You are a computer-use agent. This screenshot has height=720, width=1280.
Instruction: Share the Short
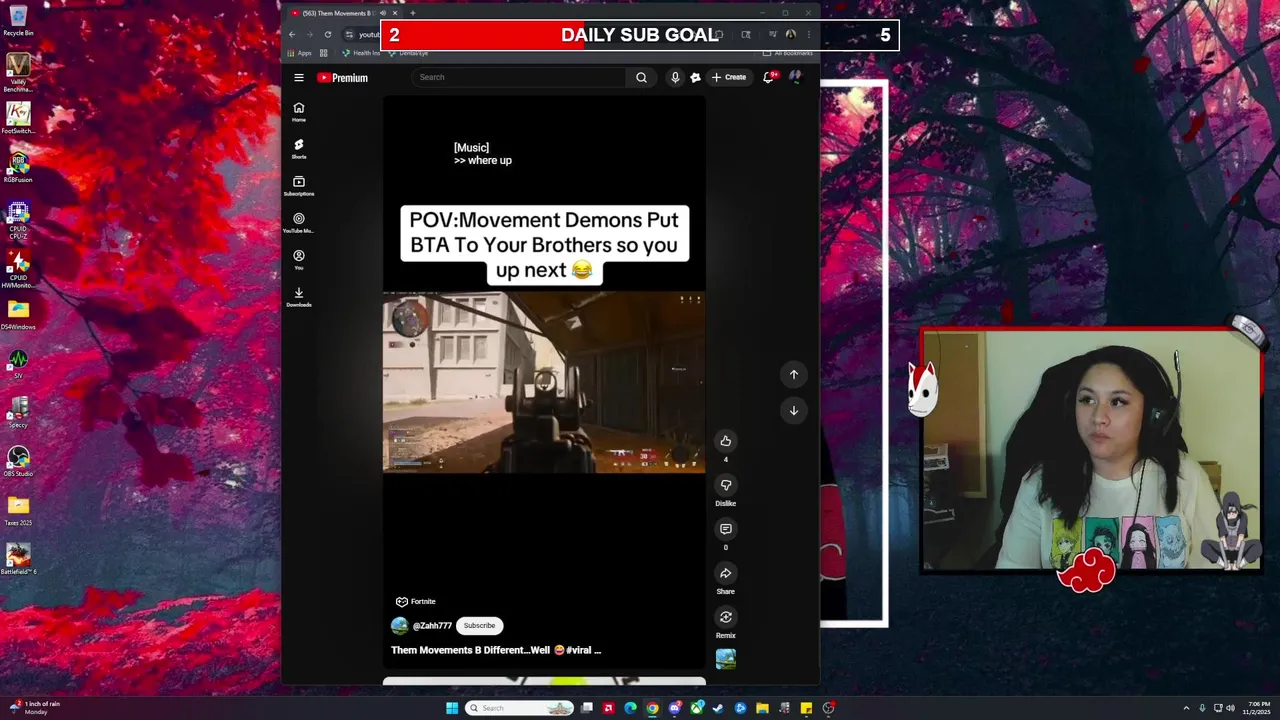pos(726,573)
